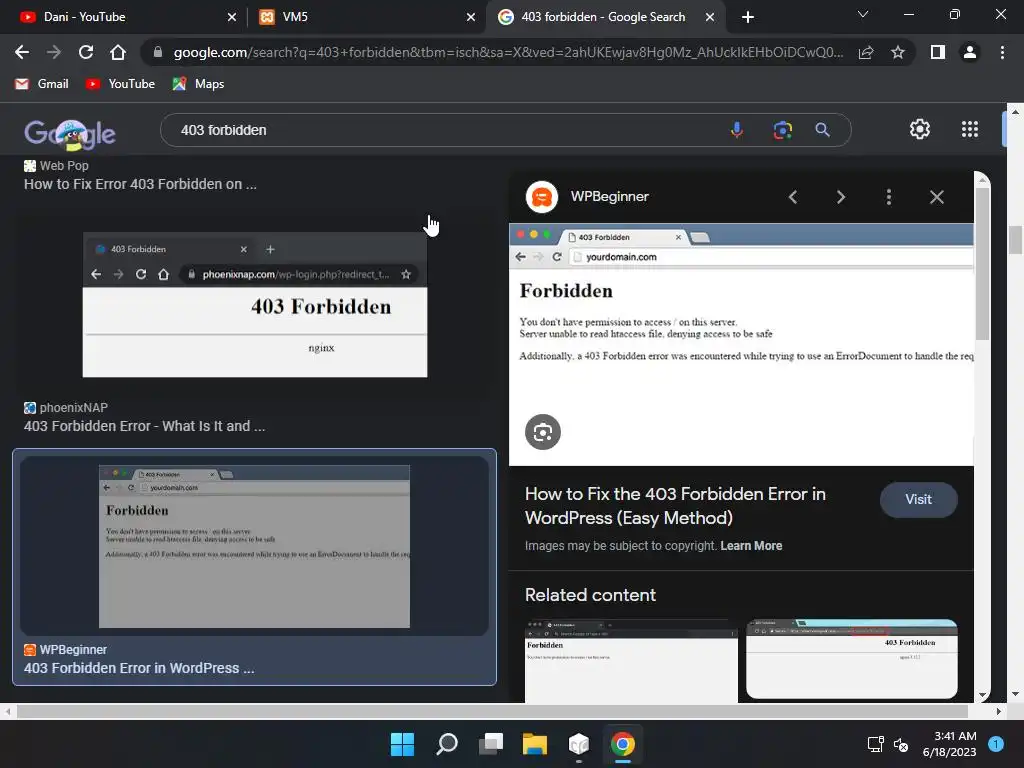1024x768 pixels.
Task: Open Chrome from the taskbar
Action: 622,744
